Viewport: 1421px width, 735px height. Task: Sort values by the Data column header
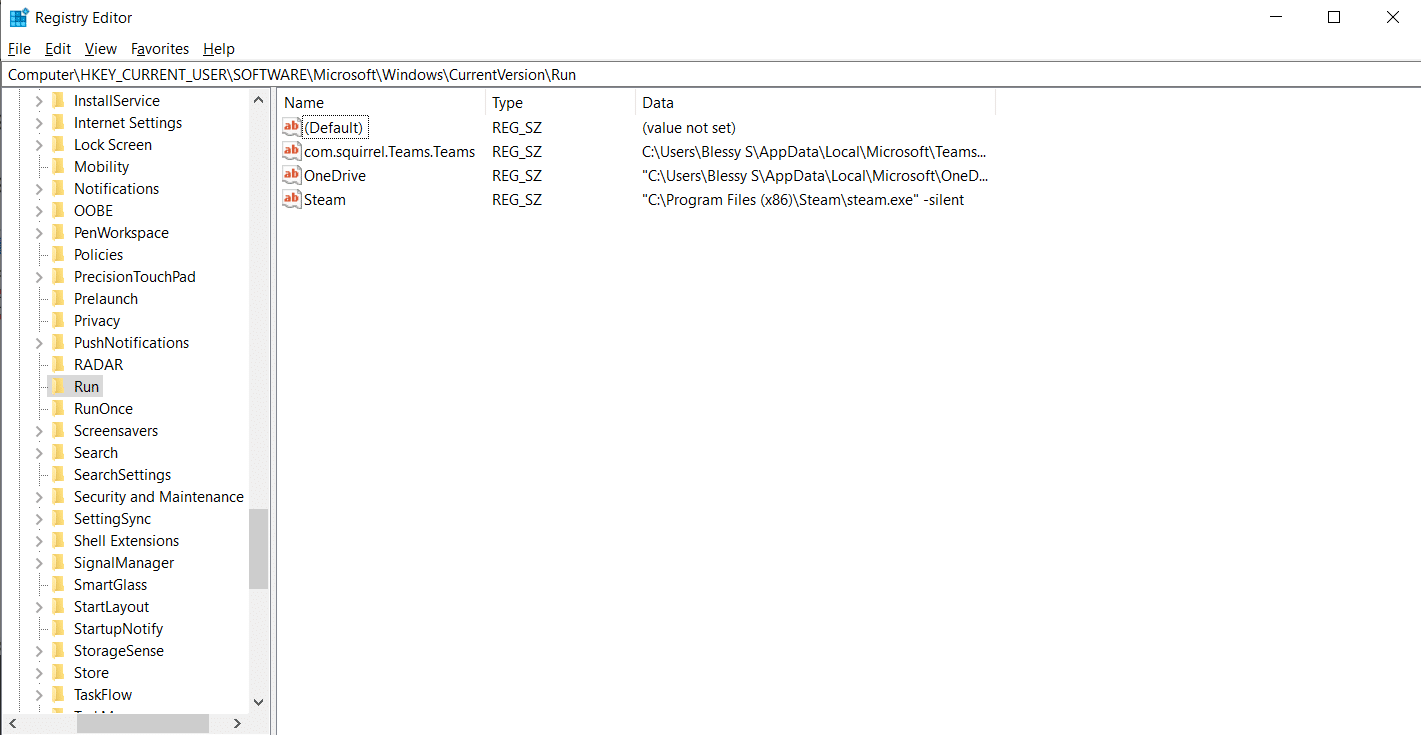coord(815,102)
